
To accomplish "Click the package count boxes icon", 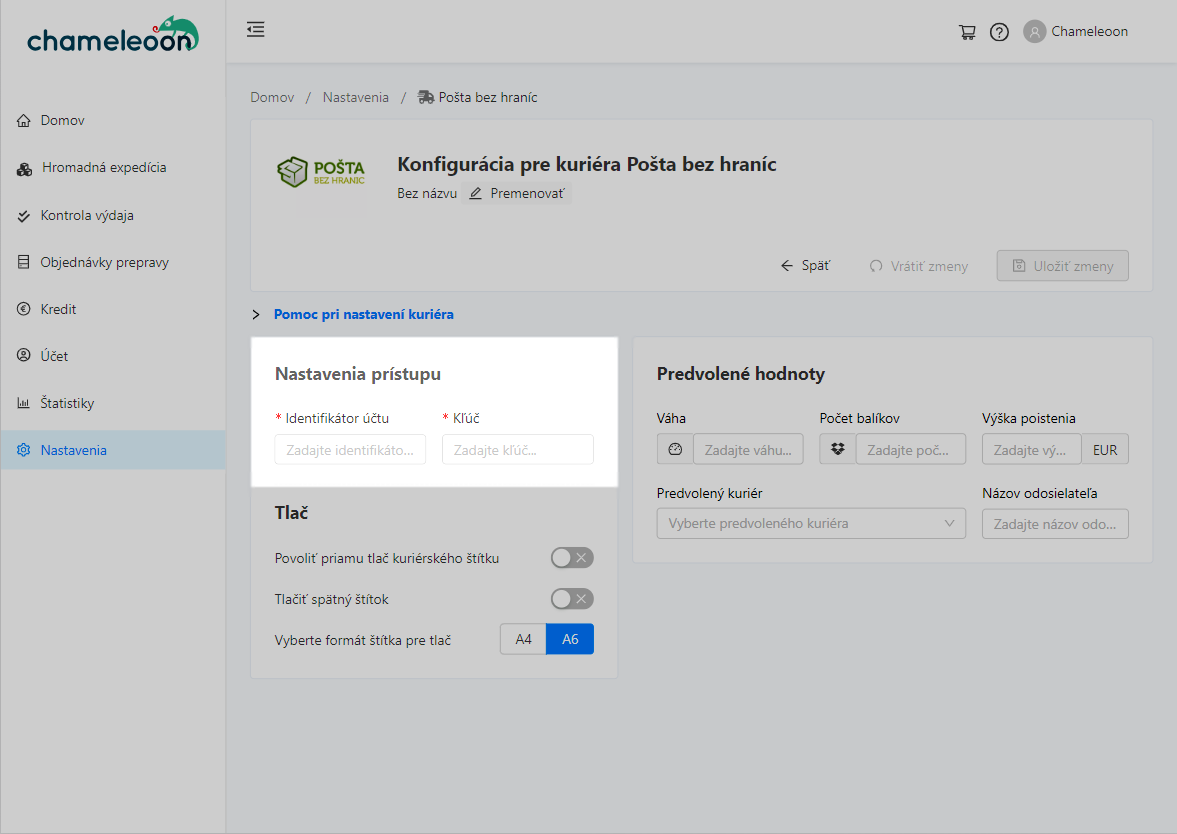I will coord(838,450).
